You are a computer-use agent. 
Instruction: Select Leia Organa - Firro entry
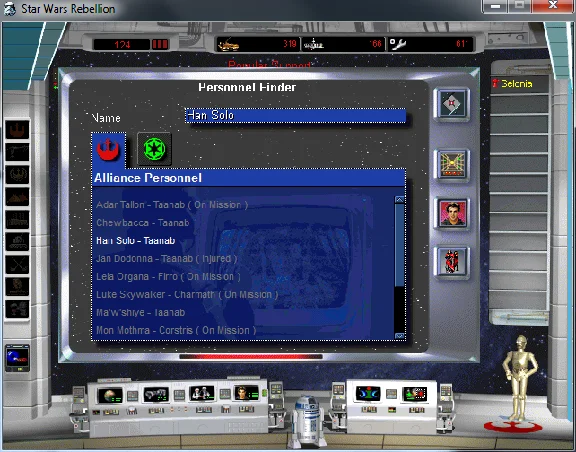coord(168,277)
